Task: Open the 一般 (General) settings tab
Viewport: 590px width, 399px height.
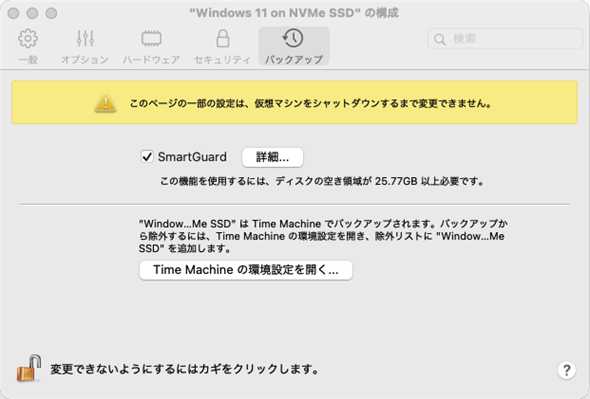Action: pyautogui.click(x=28, y=47)
